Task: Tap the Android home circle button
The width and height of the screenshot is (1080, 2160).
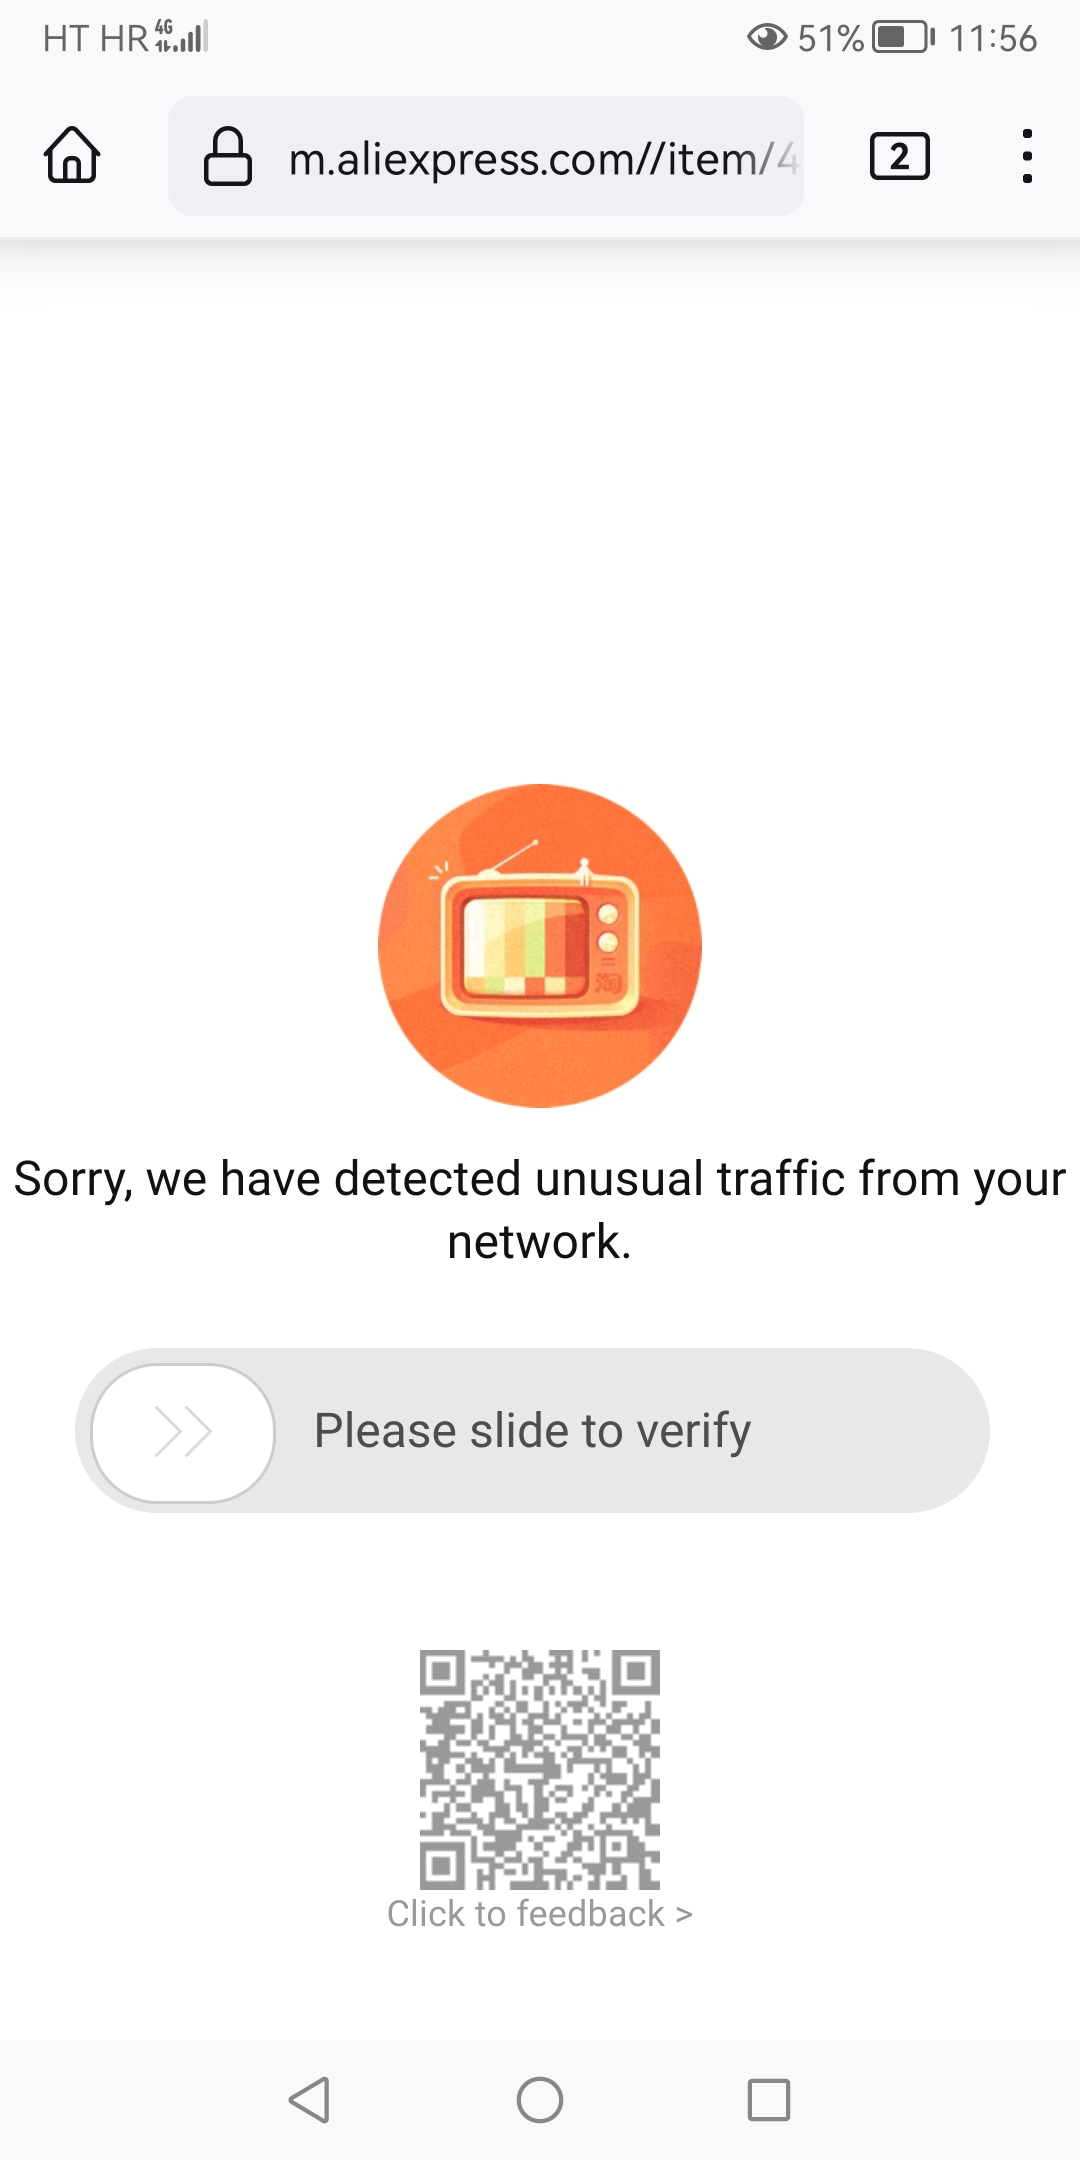Action: [x=540, y=2099]
